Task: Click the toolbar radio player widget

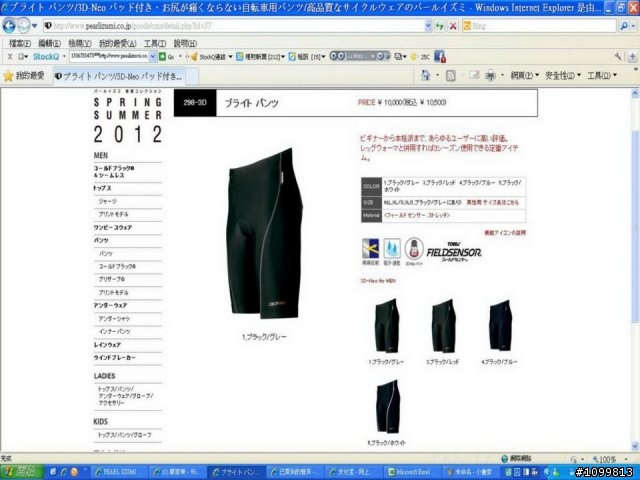Action: 360,56
